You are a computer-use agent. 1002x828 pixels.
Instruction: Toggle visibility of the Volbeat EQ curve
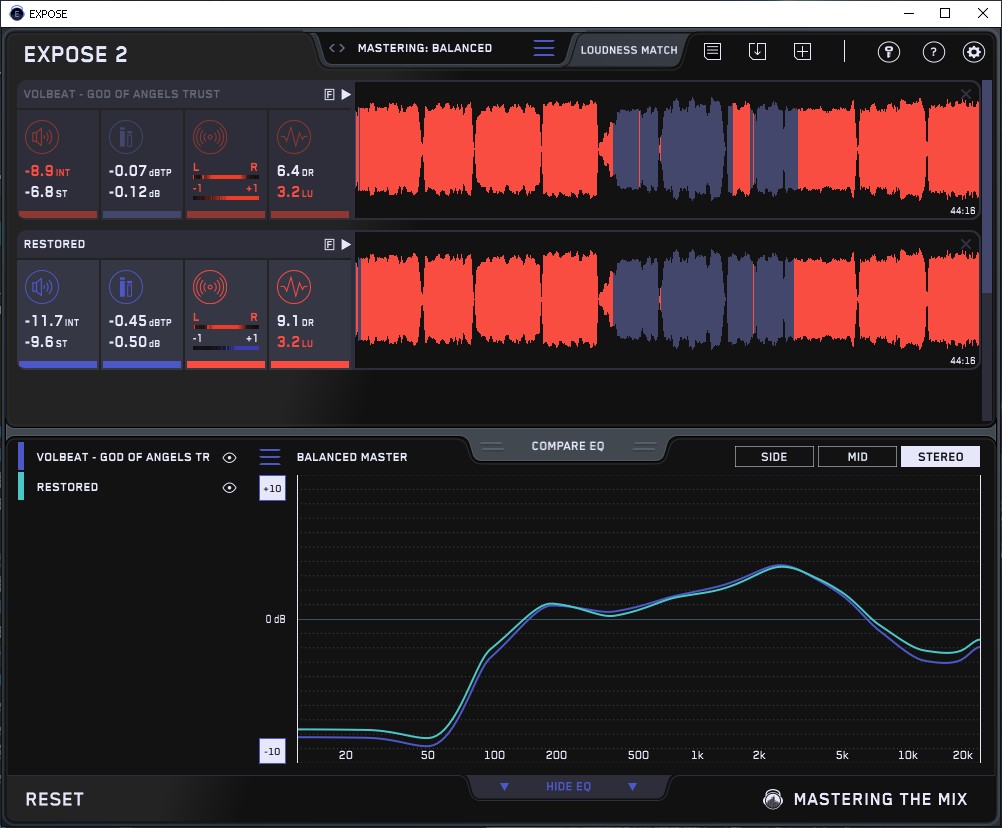[x=229, y=457]
